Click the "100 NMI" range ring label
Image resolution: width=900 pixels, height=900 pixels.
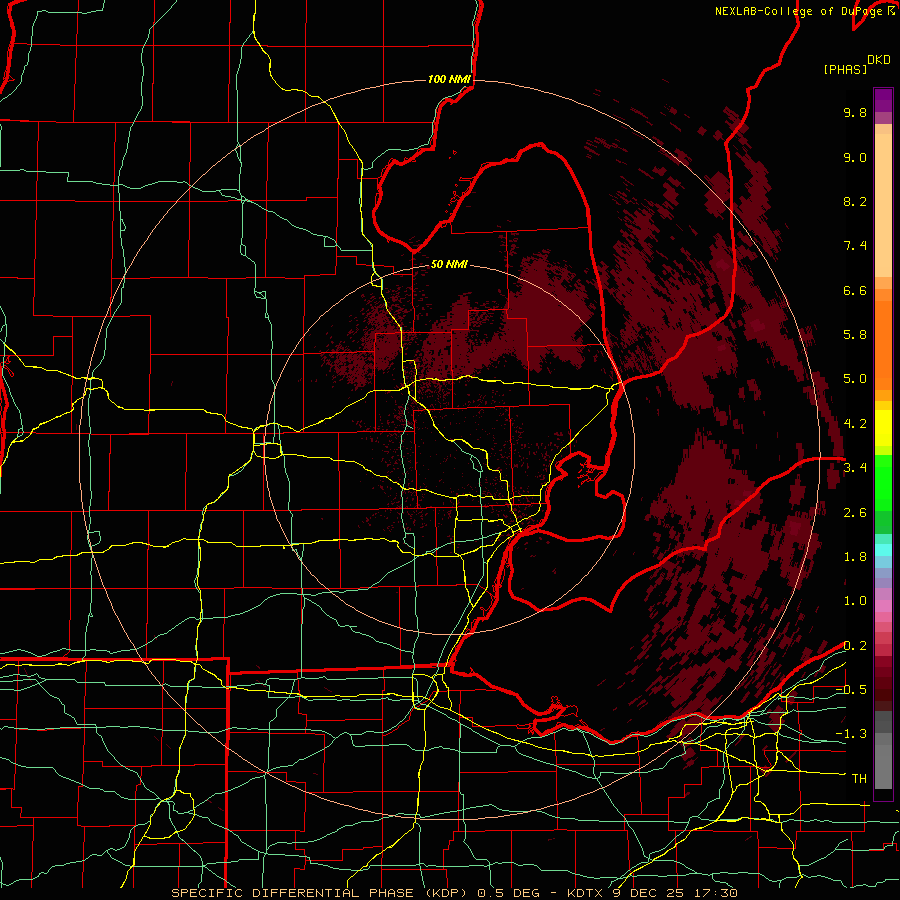[449, 79]
